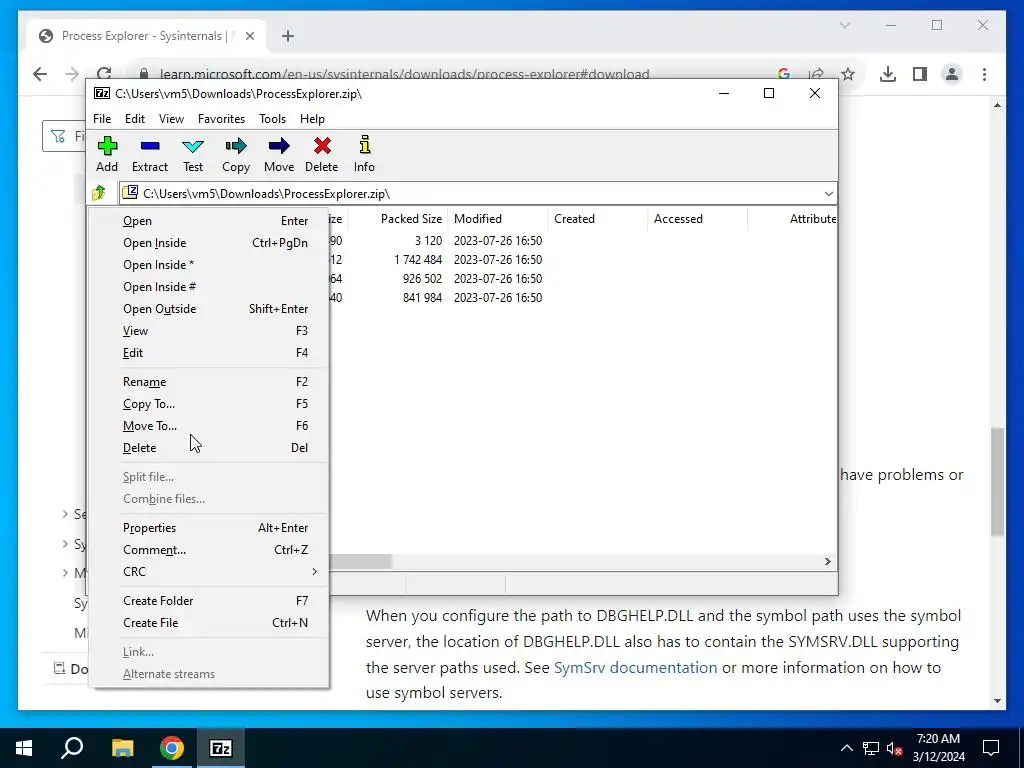The image size is (1024, 768).
Task: Click the muted volume tray icon
Action: coord(895,748)
